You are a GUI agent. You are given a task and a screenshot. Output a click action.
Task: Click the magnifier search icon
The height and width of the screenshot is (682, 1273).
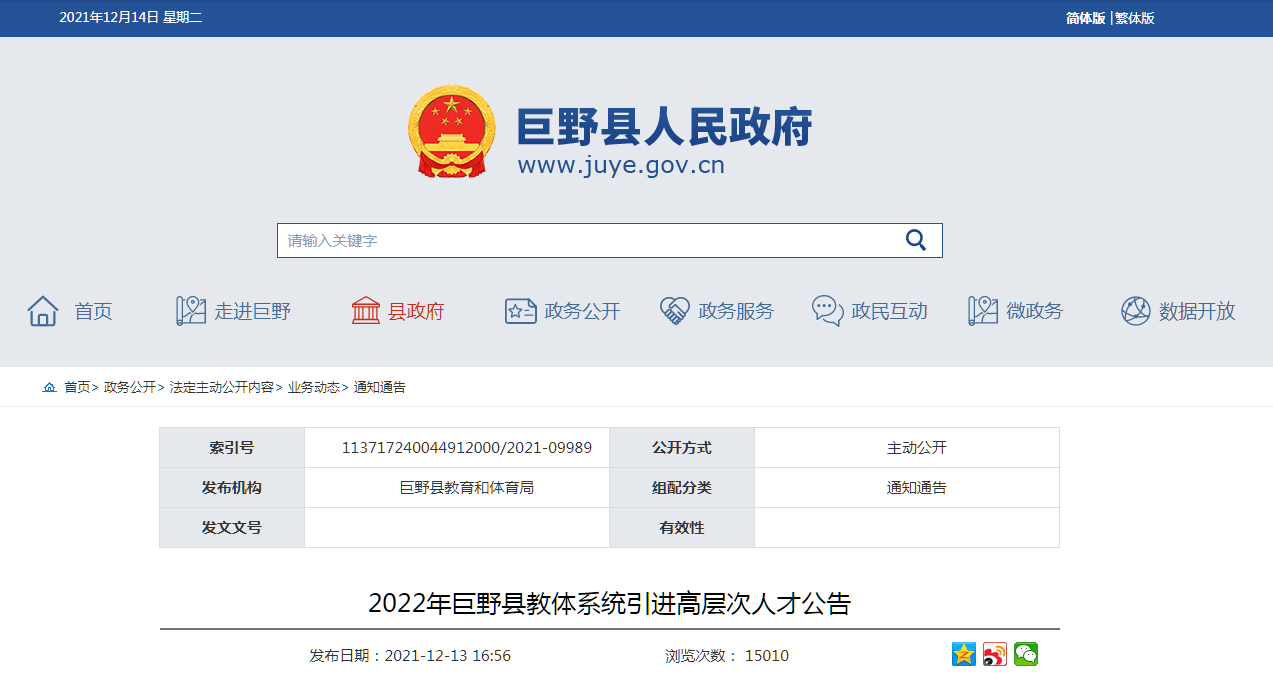915,240
